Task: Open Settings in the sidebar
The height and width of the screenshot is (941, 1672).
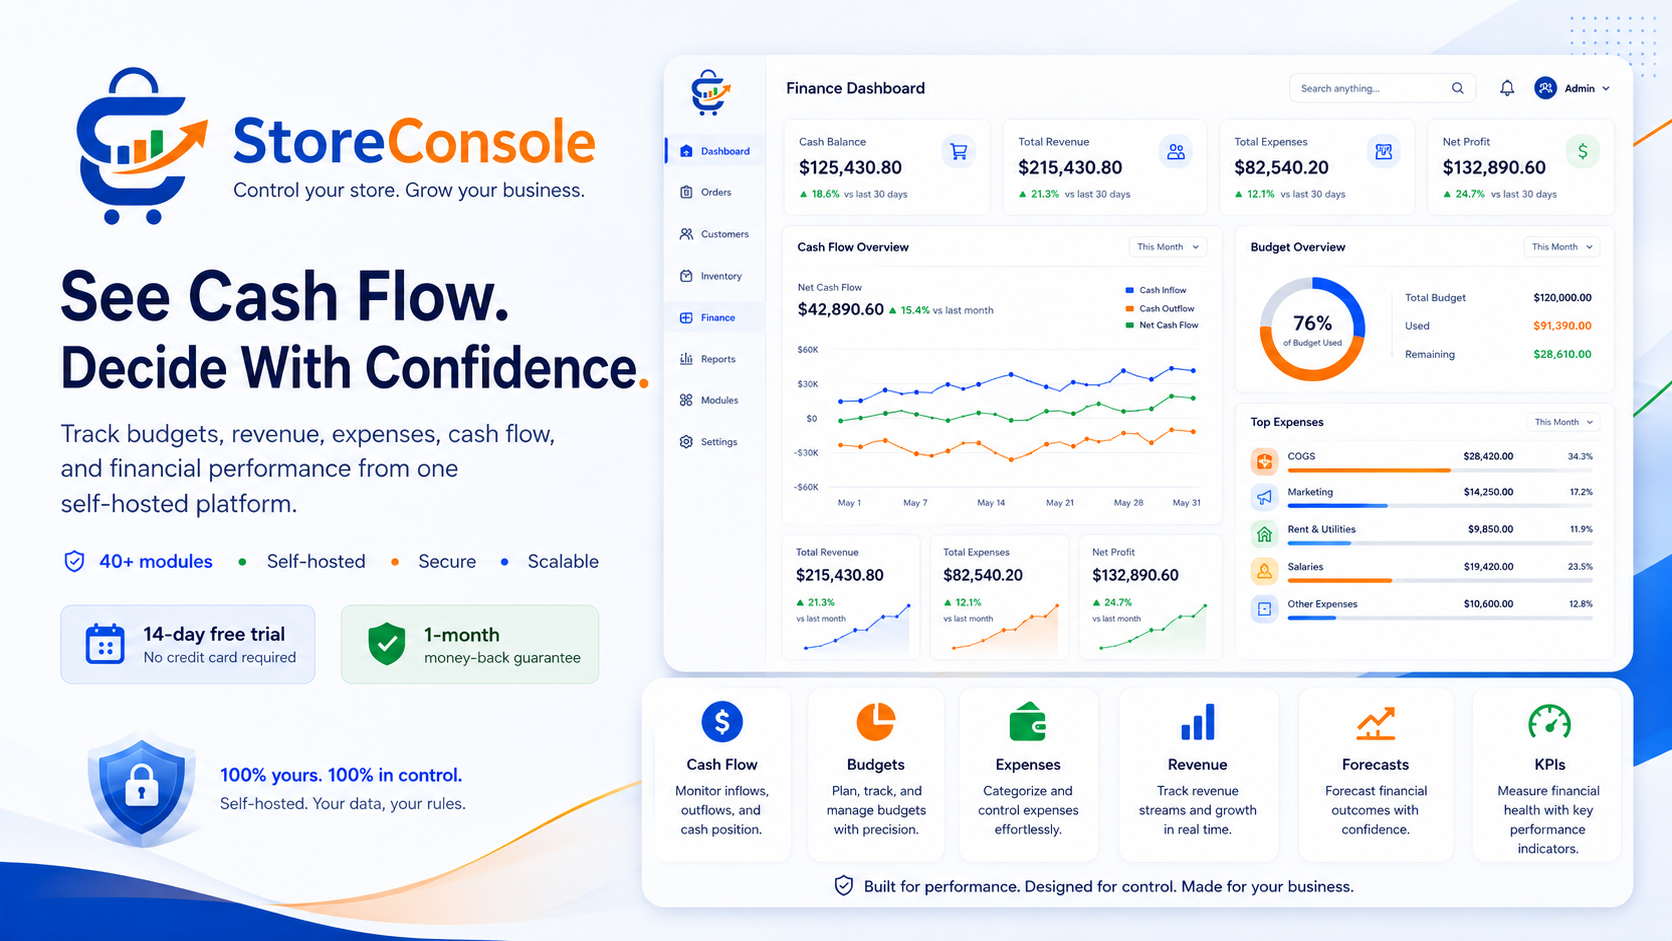Action: (x=716, y=442)
